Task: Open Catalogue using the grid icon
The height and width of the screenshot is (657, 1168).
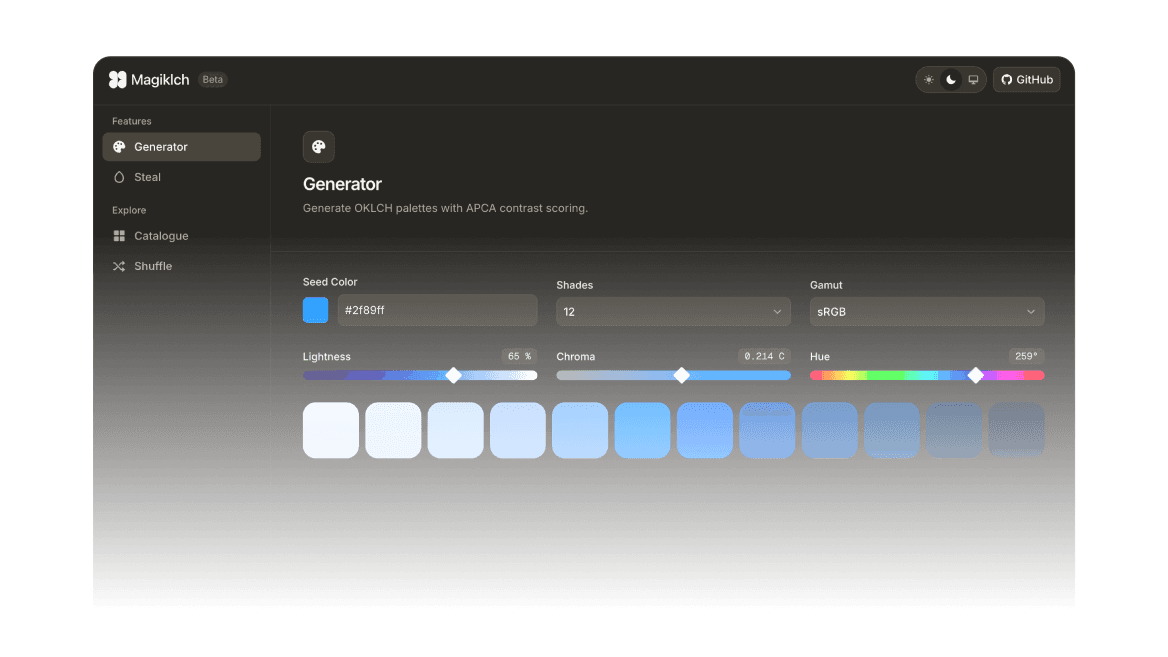Action: coord(121,236)
